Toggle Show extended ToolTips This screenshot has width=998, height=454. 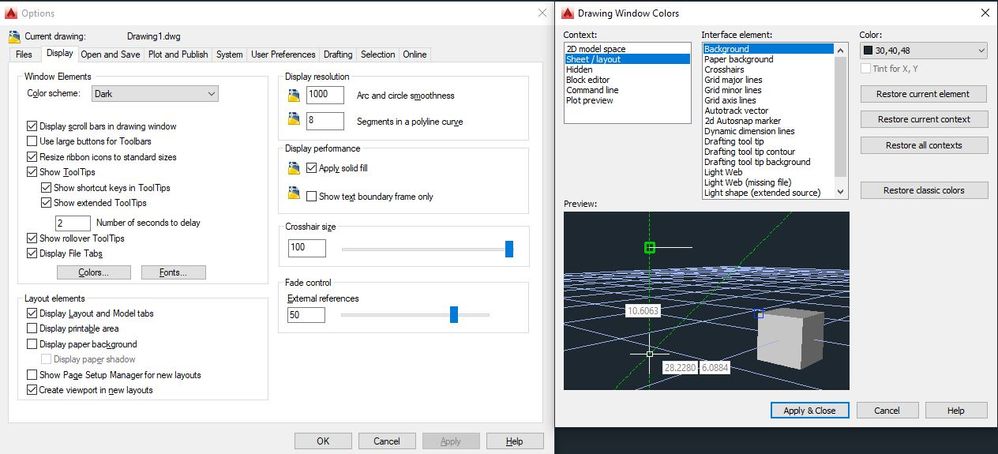click(46, 203)
